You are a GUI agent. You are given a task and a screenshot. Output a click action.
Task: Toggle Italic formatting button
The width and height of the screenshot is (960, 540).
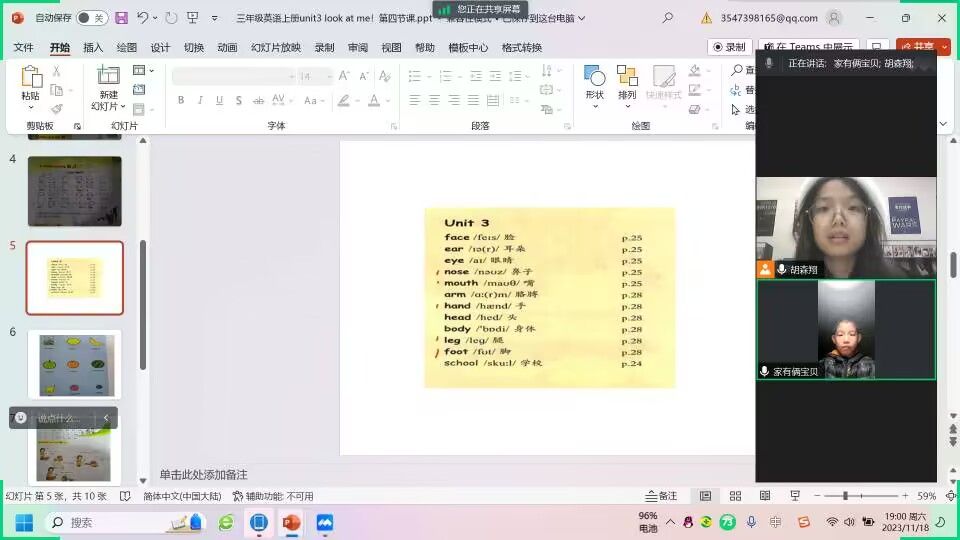click(x=201, y=100)
